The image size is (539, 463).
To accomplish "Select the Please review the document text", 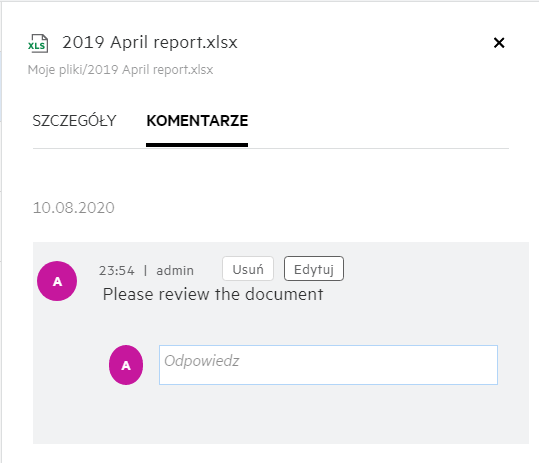I will (213, 294).
